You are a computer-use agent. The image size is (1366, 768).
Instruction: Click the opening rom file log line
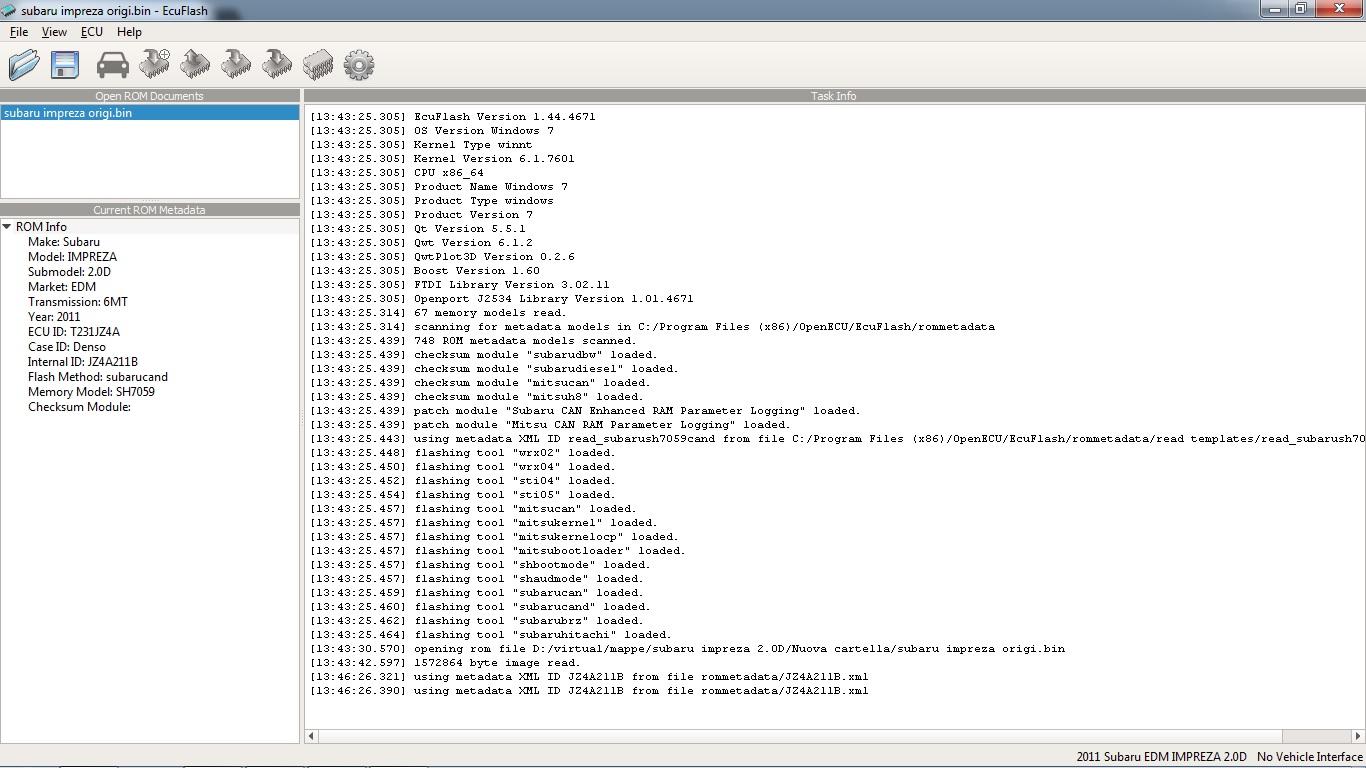tap(688, 648)
